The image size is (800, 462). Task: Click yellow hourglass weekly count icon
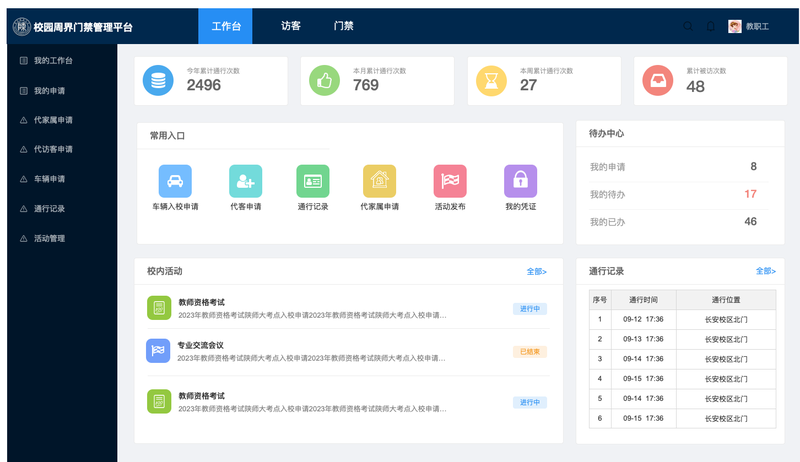(491, 81)
